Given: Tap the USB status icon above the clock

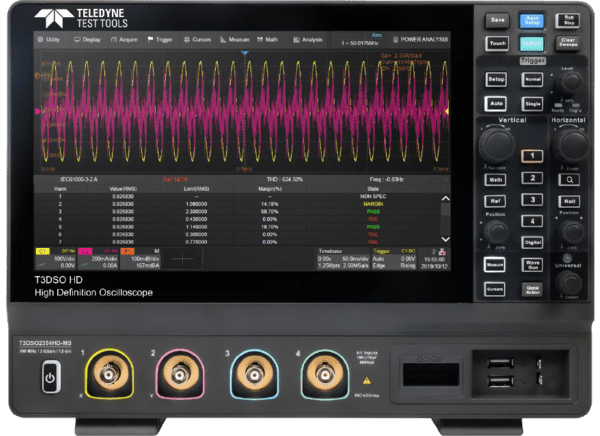Looking at the screenshot, I should click(434, 251).
